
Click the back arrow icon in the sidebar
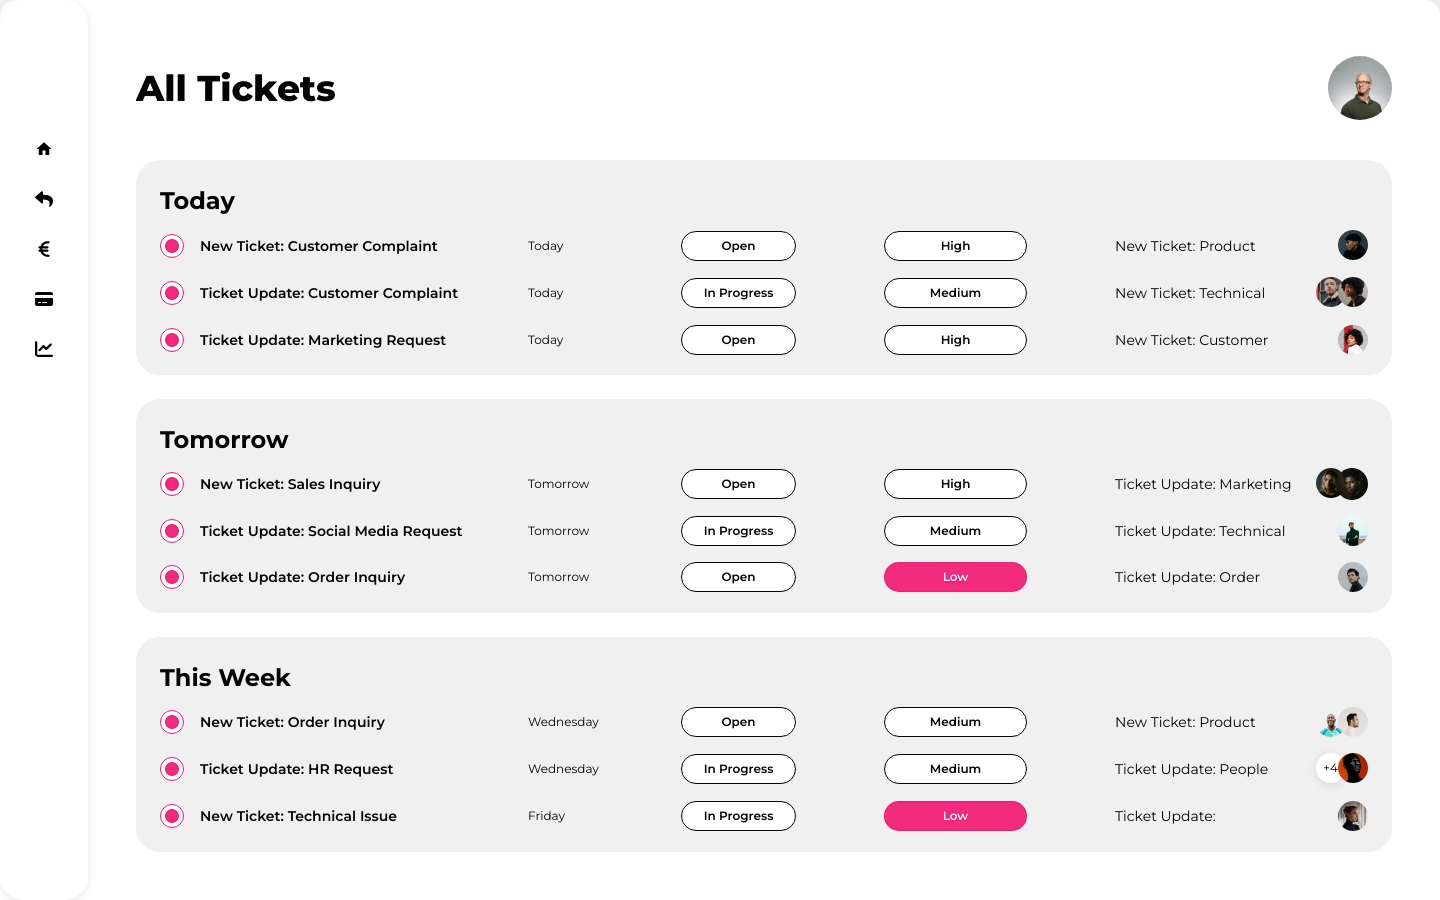(x=44, y=198)
